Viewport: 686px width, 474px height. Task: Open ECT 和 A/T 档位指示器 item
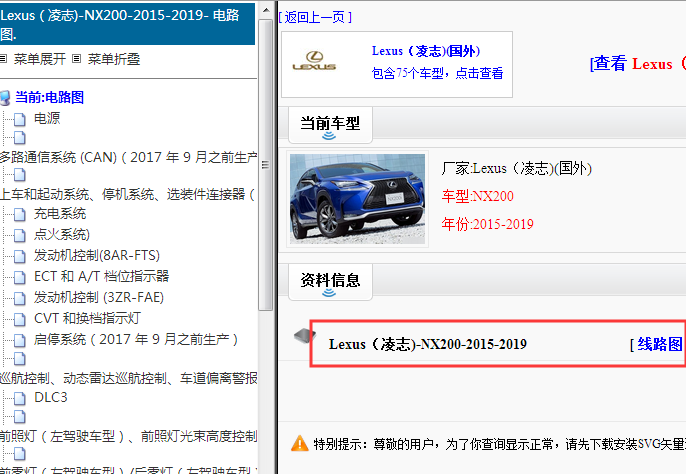tap(102, 277)
